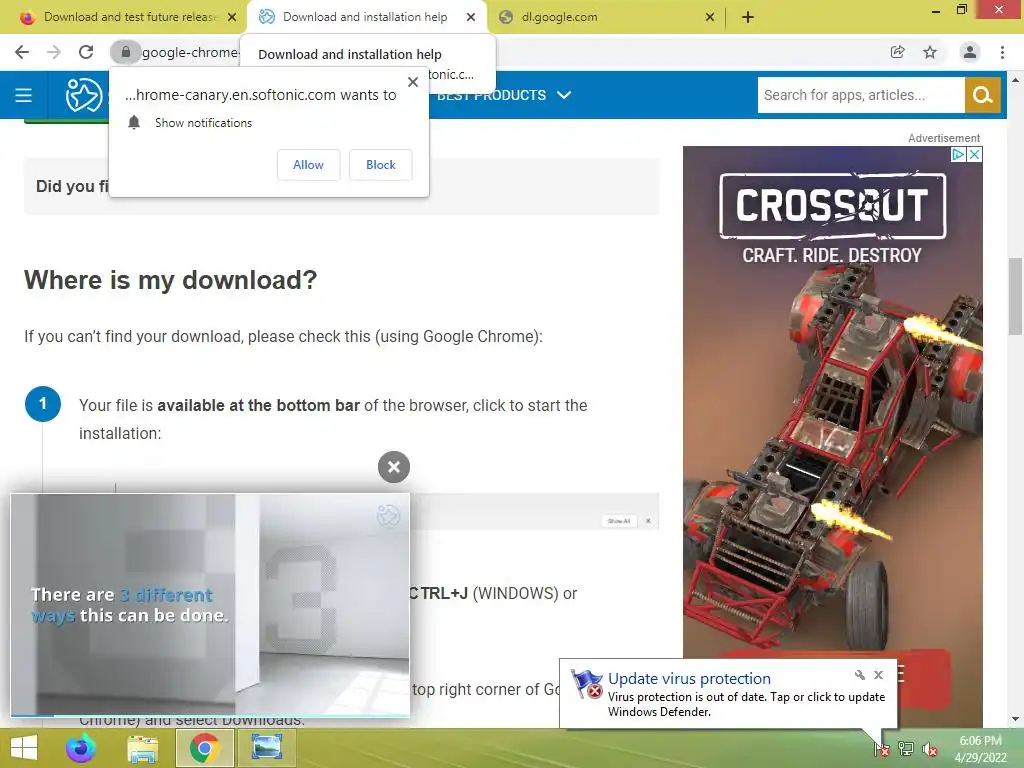Screen dimensions: 1024x768
Task: Click the page vertical scrollbar thumb
Action: 1015,296
